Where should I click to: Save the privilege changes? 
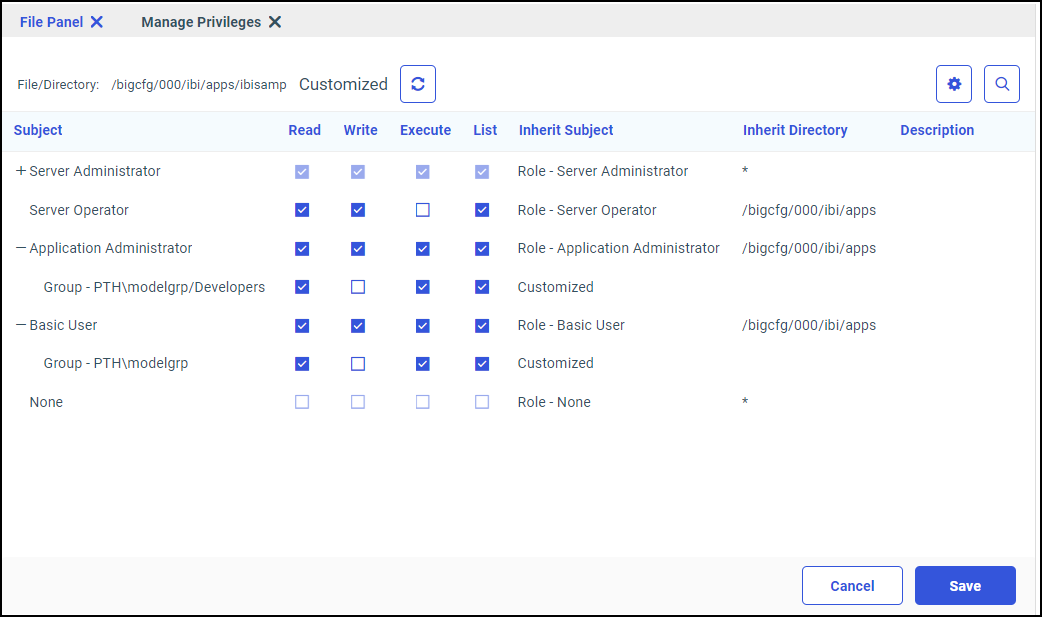(964, 585)
